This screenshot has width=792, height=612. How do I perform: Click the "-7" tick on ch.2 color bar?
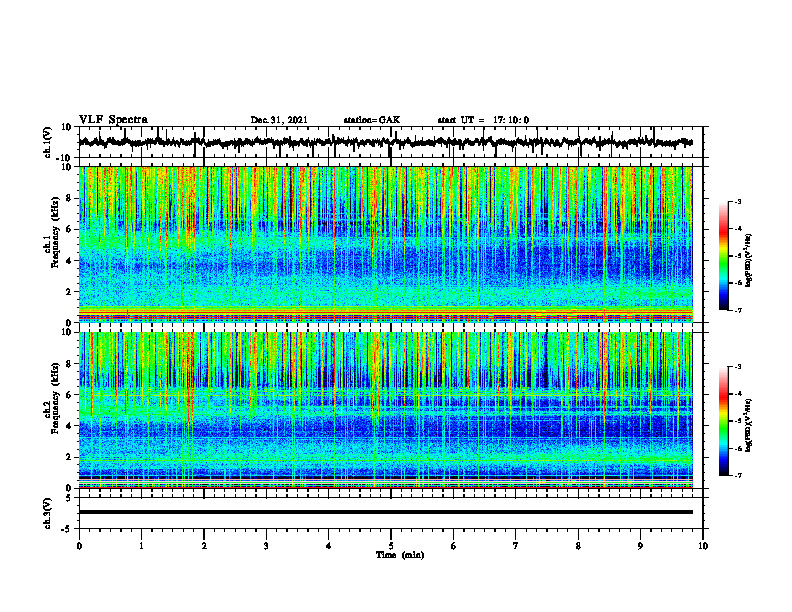[x=738, y=476]
